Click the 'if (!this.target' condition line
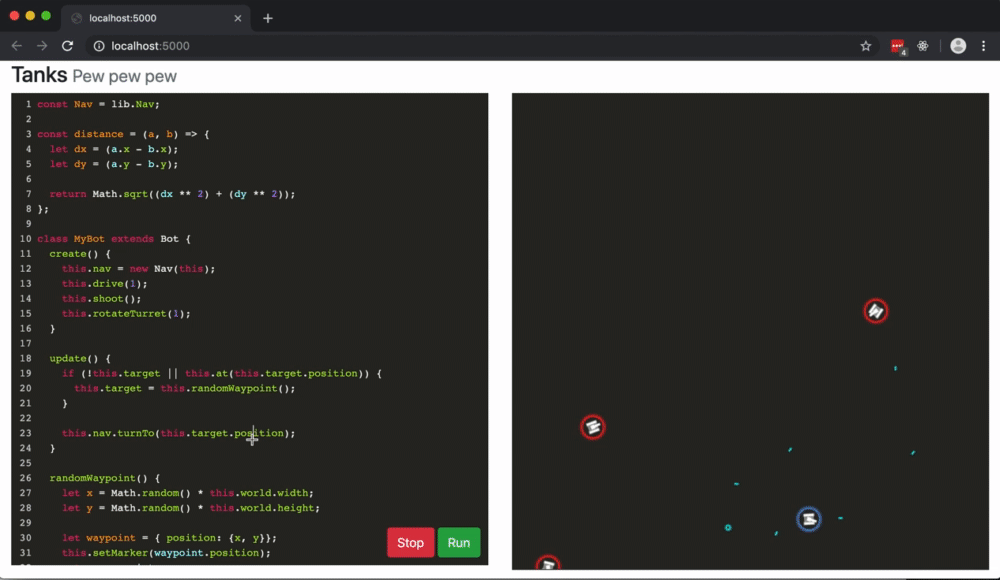 click(x=221, y=373)
